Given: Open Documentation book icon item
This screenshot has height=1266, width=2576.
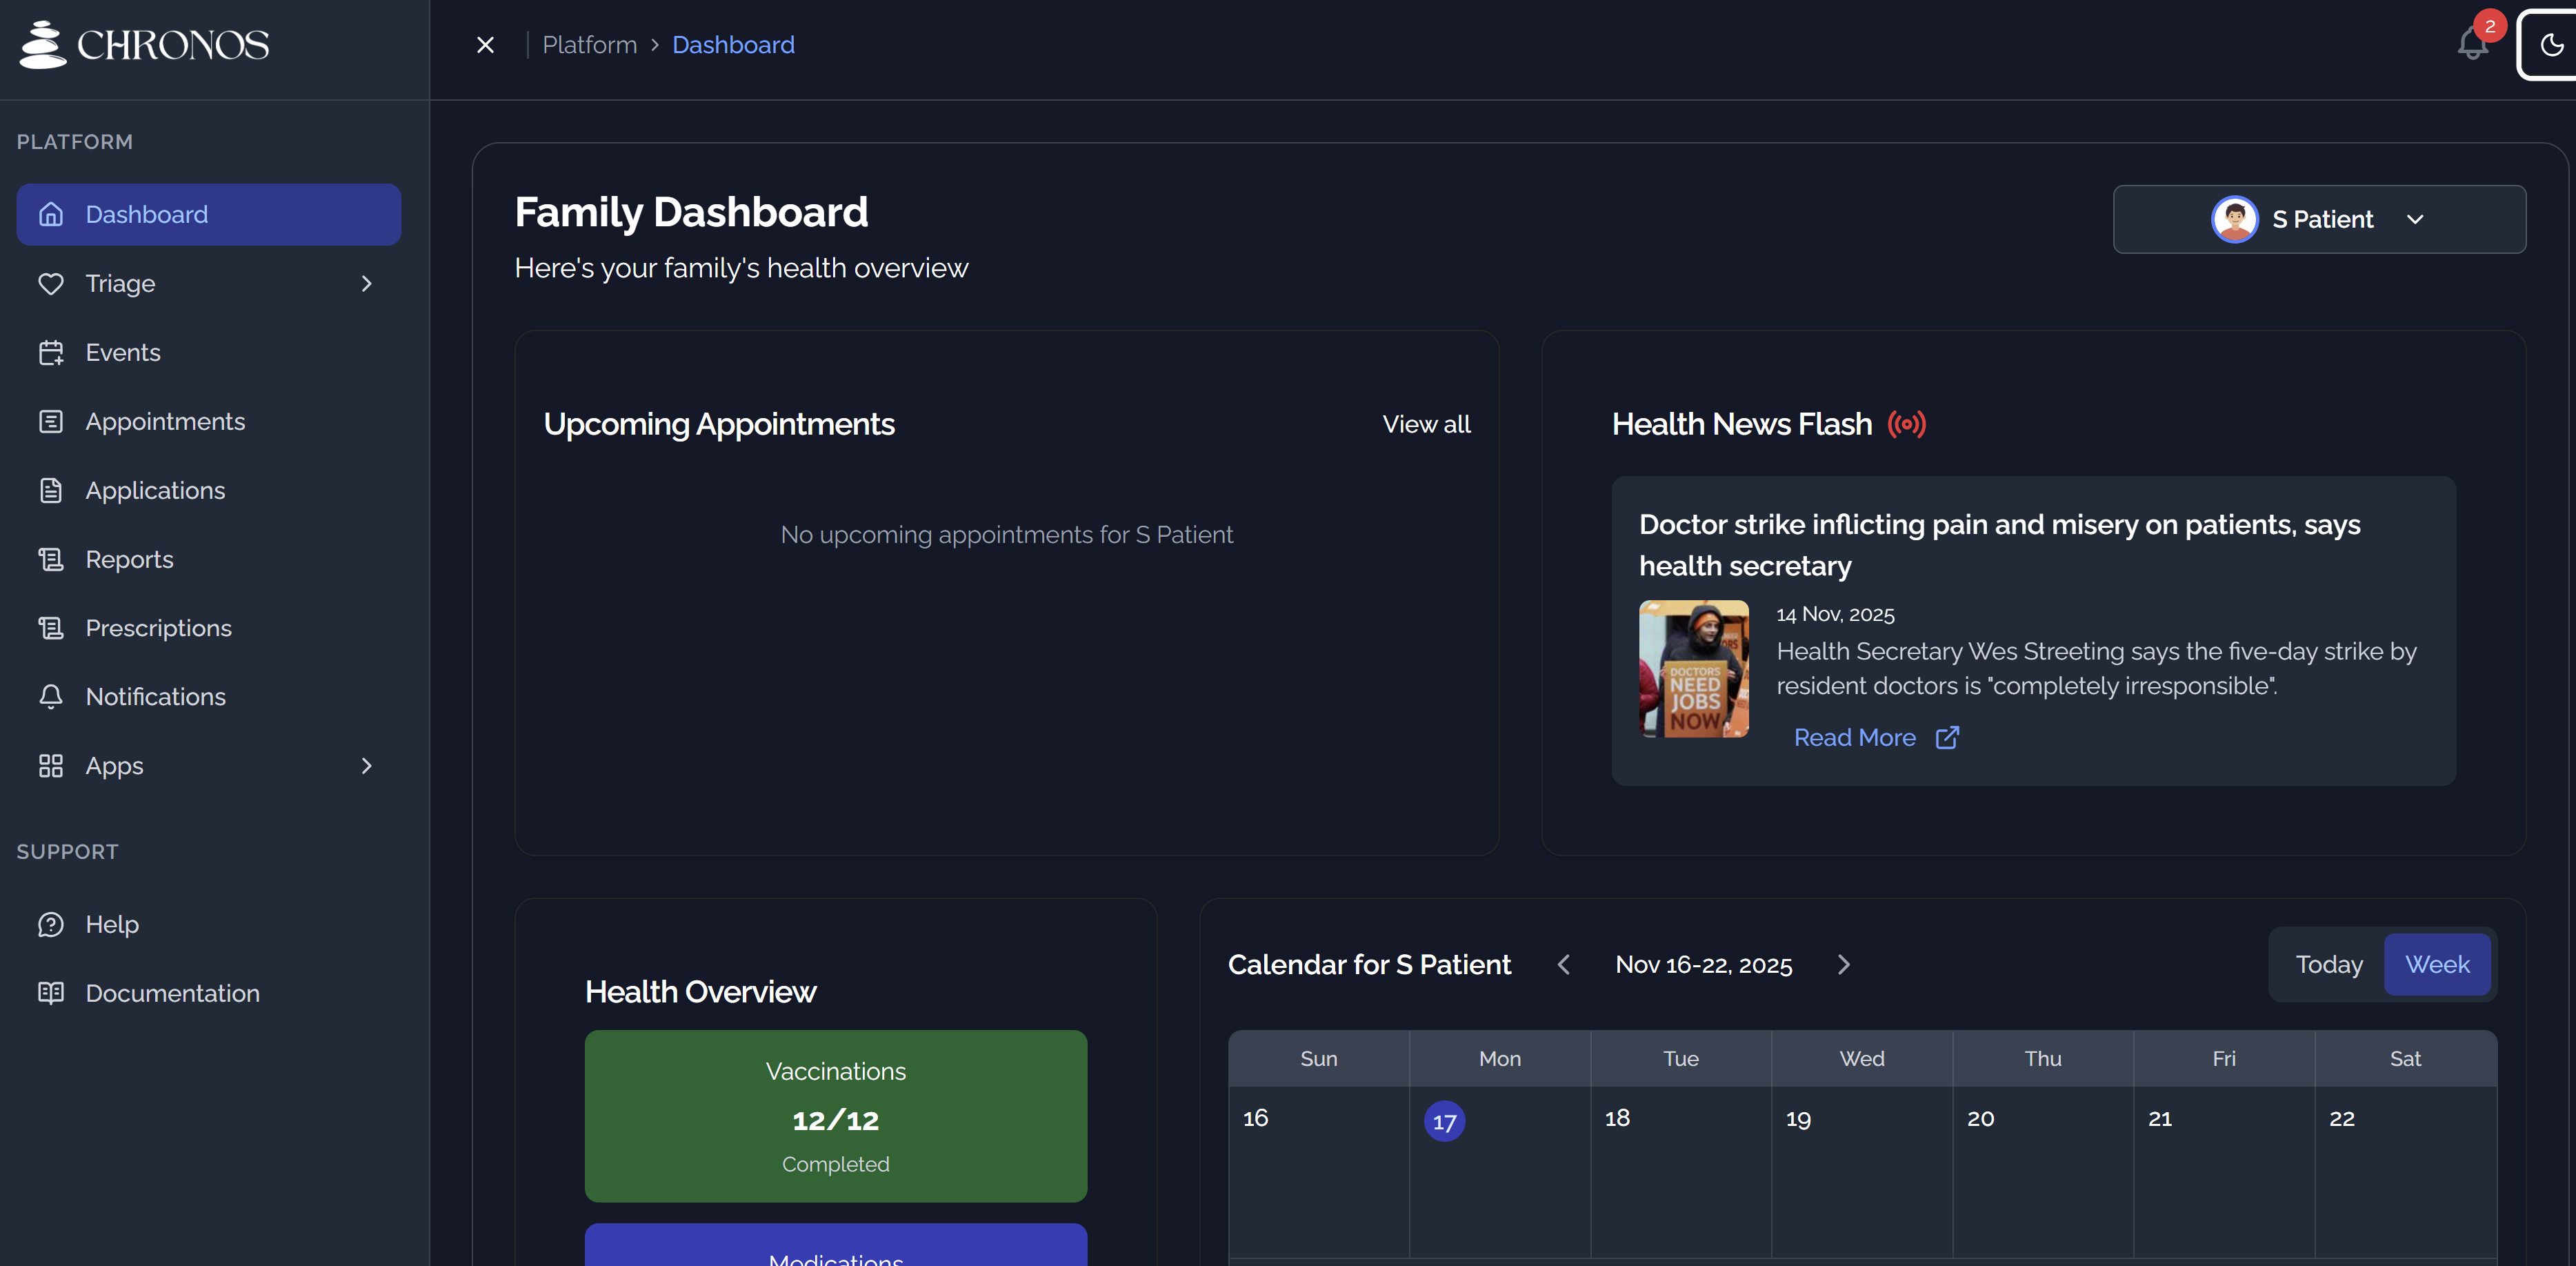Looking at the screenshot, I should 172,993.
